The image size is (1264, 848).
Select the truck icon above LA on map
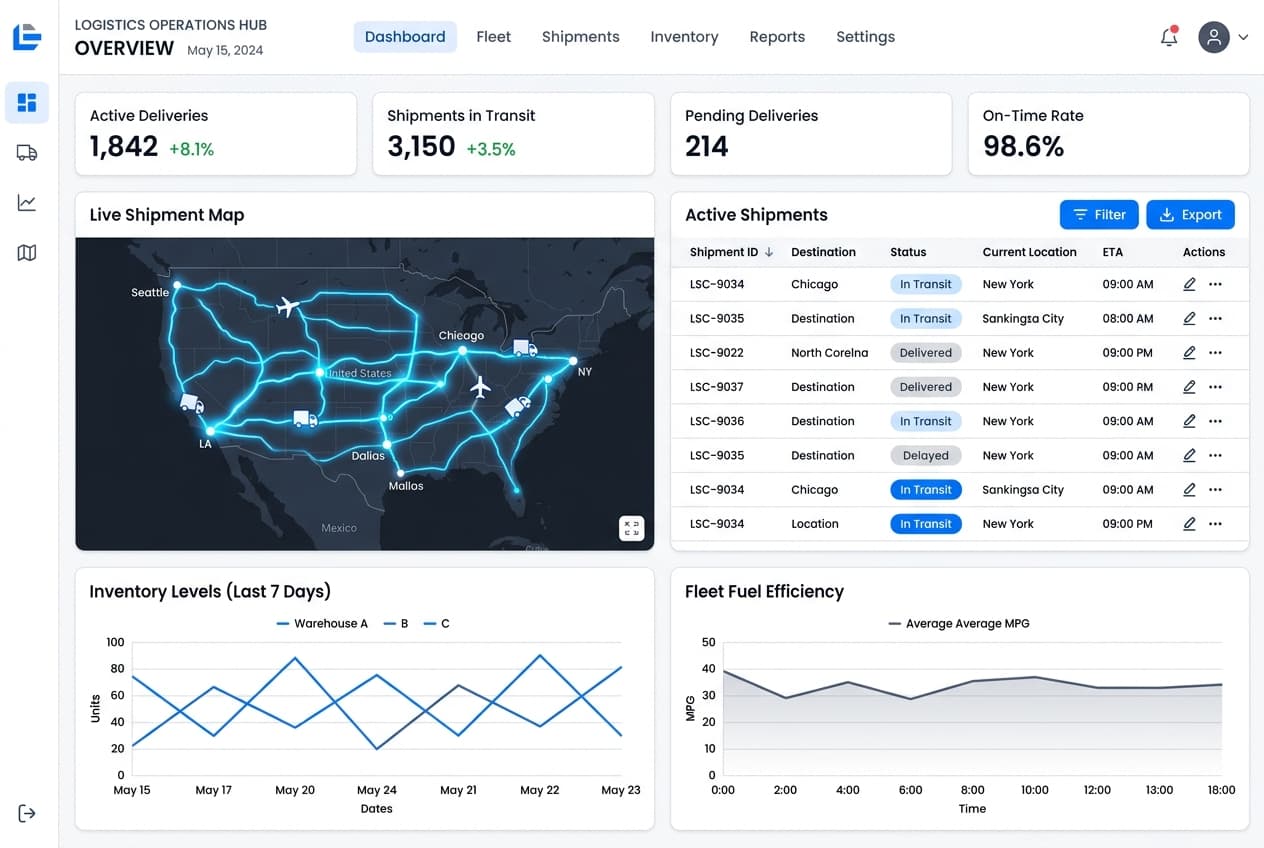coord(191,403)
